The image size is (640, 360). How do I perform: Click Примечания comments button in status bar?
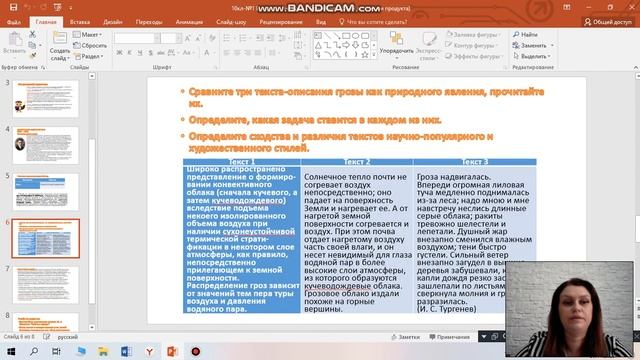tap(449, 337)
